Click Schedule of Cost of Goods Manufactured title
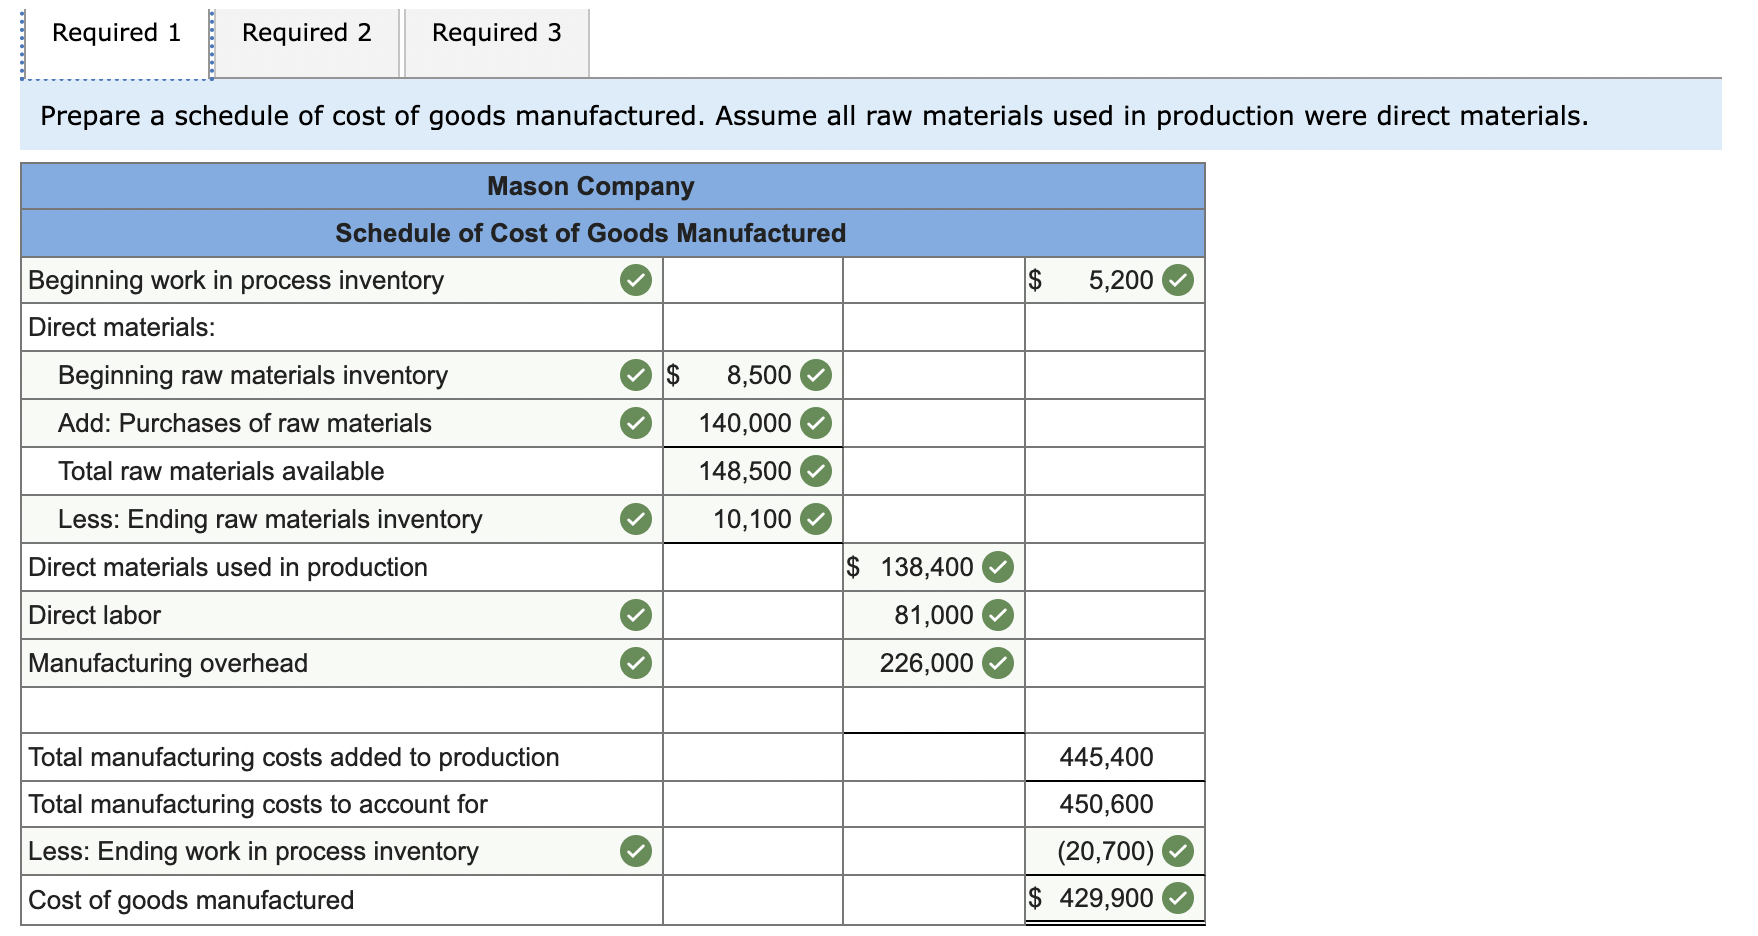The width and height of the screenshot is (1758, 936). coord(591,233)
